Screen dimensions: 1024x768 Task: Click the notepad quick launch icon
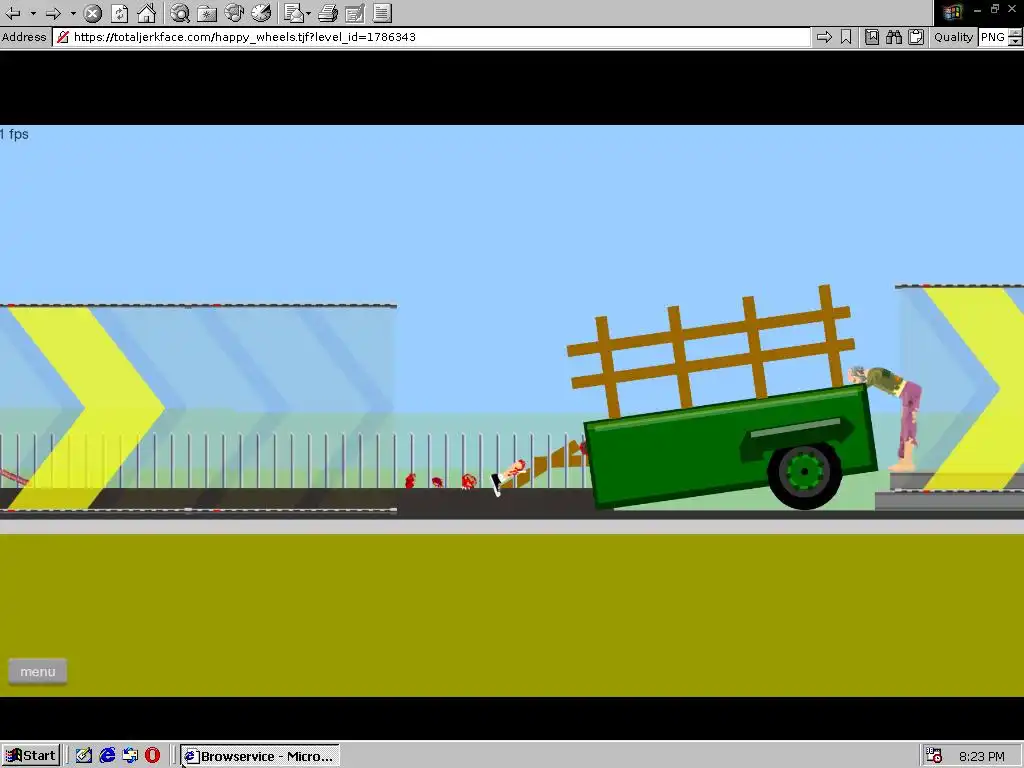[x=84, y=756]
